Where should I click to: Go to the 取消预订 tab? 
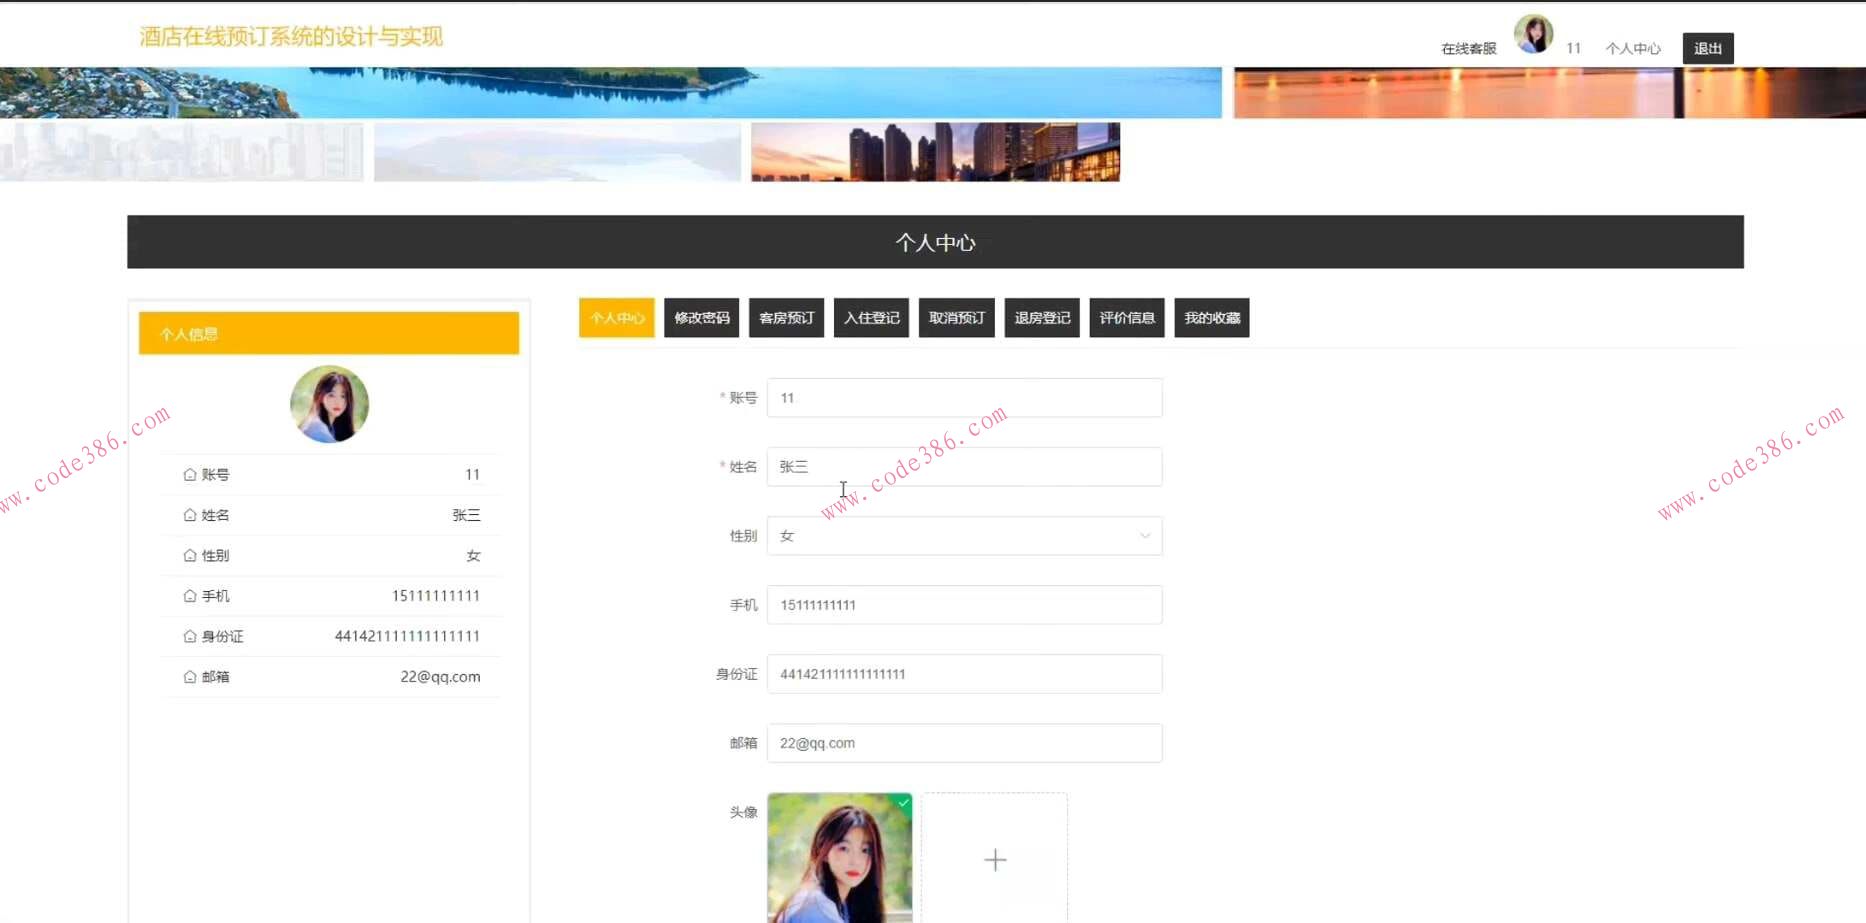[x=956, y=318]
